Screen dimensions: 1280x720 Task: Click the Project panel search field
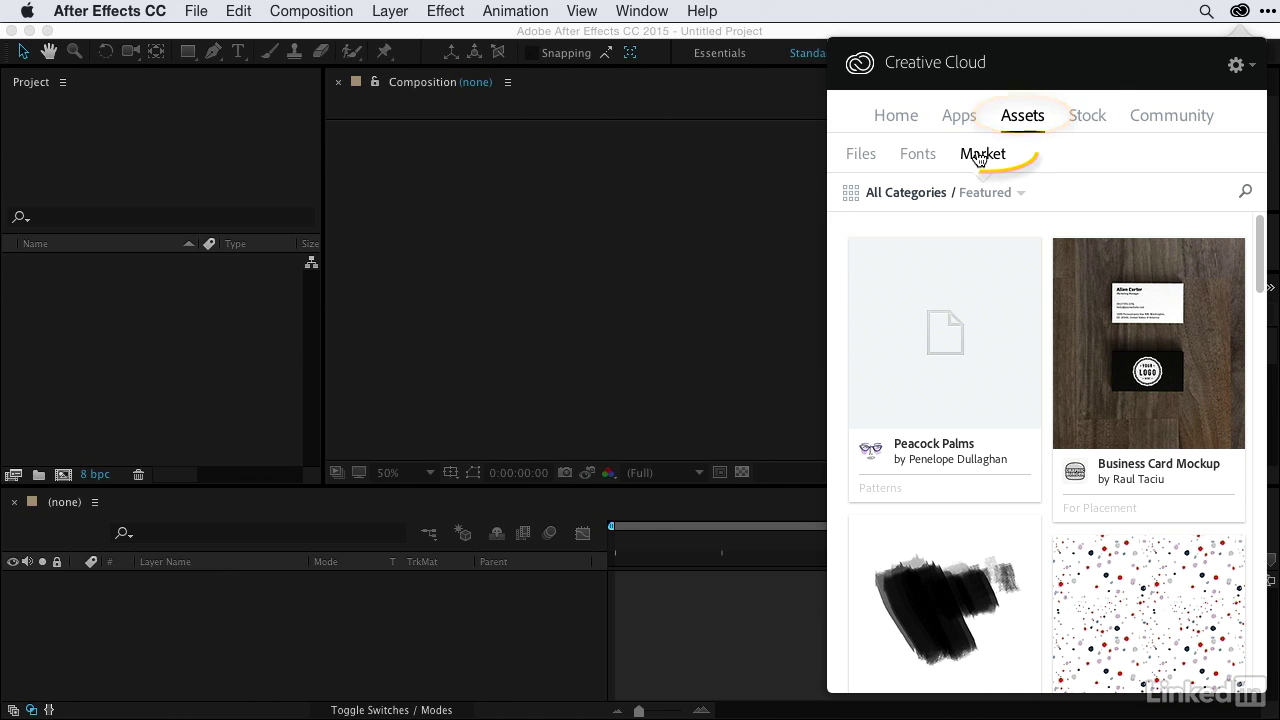160,217
